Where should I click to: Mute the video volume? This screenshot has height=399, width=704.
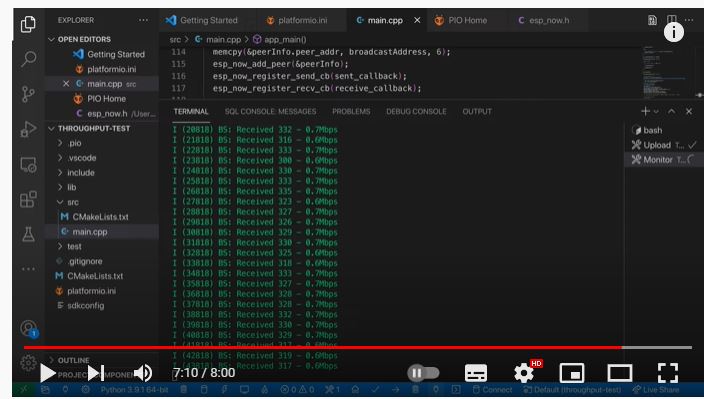pos(143,373)
